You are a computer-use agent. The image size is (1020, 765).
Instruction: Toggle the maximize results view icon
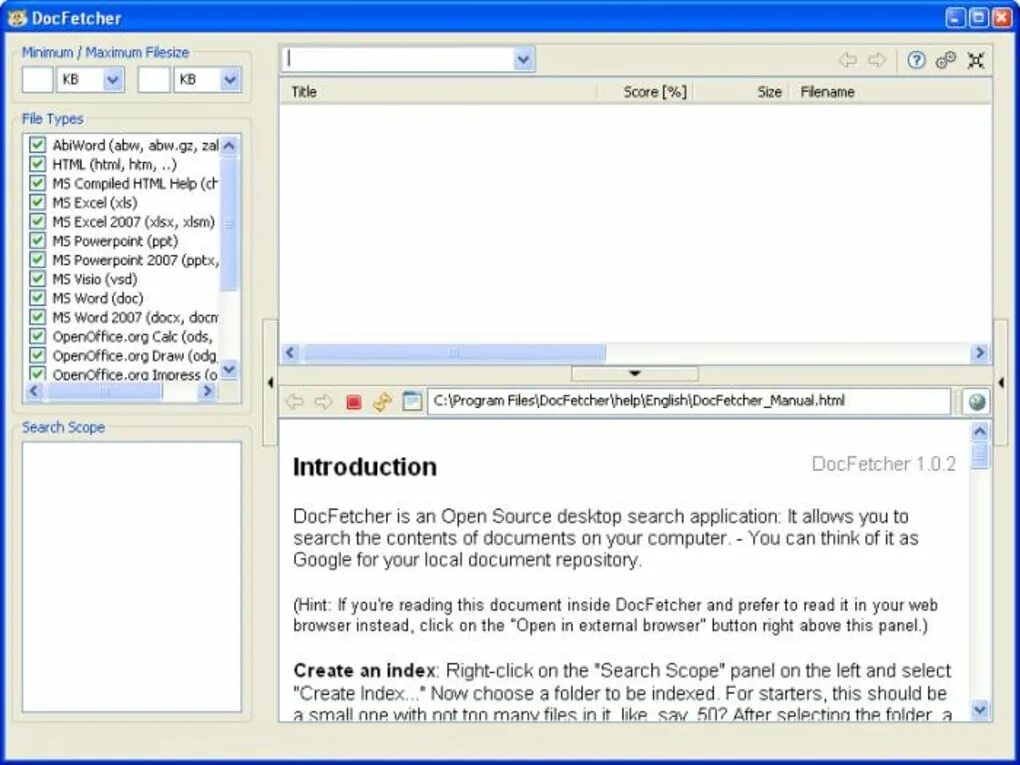(x=976, y=60)
